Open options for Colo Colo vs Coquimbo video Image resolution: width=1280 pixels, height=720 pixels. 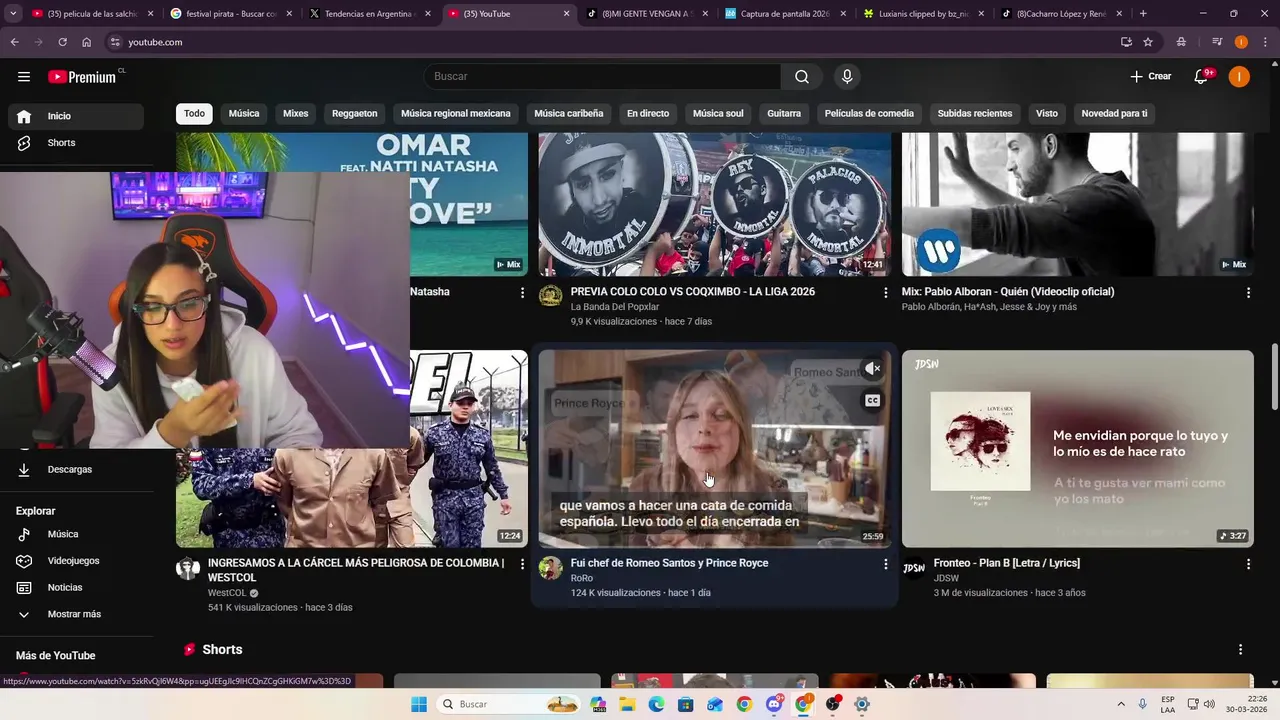[x=885, y=293]
